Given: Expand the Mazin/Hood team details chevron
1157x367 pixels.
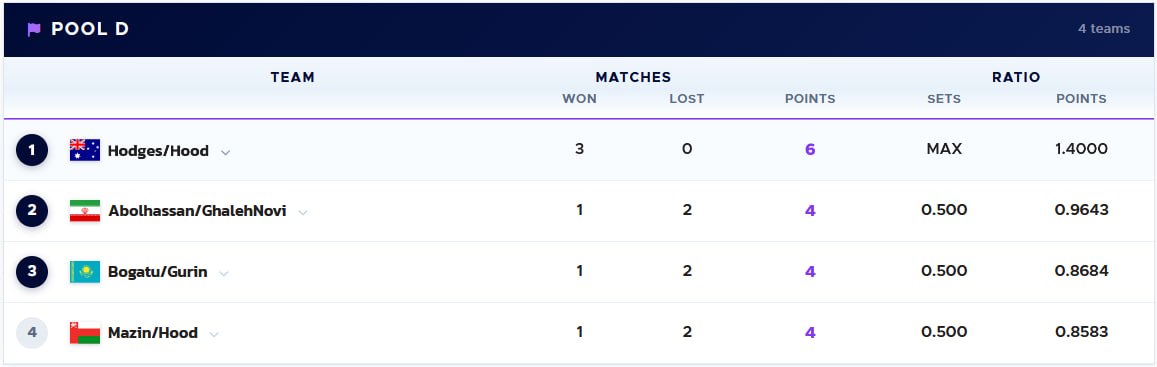Looking at the screenshot, I should [x=214, y=335].
